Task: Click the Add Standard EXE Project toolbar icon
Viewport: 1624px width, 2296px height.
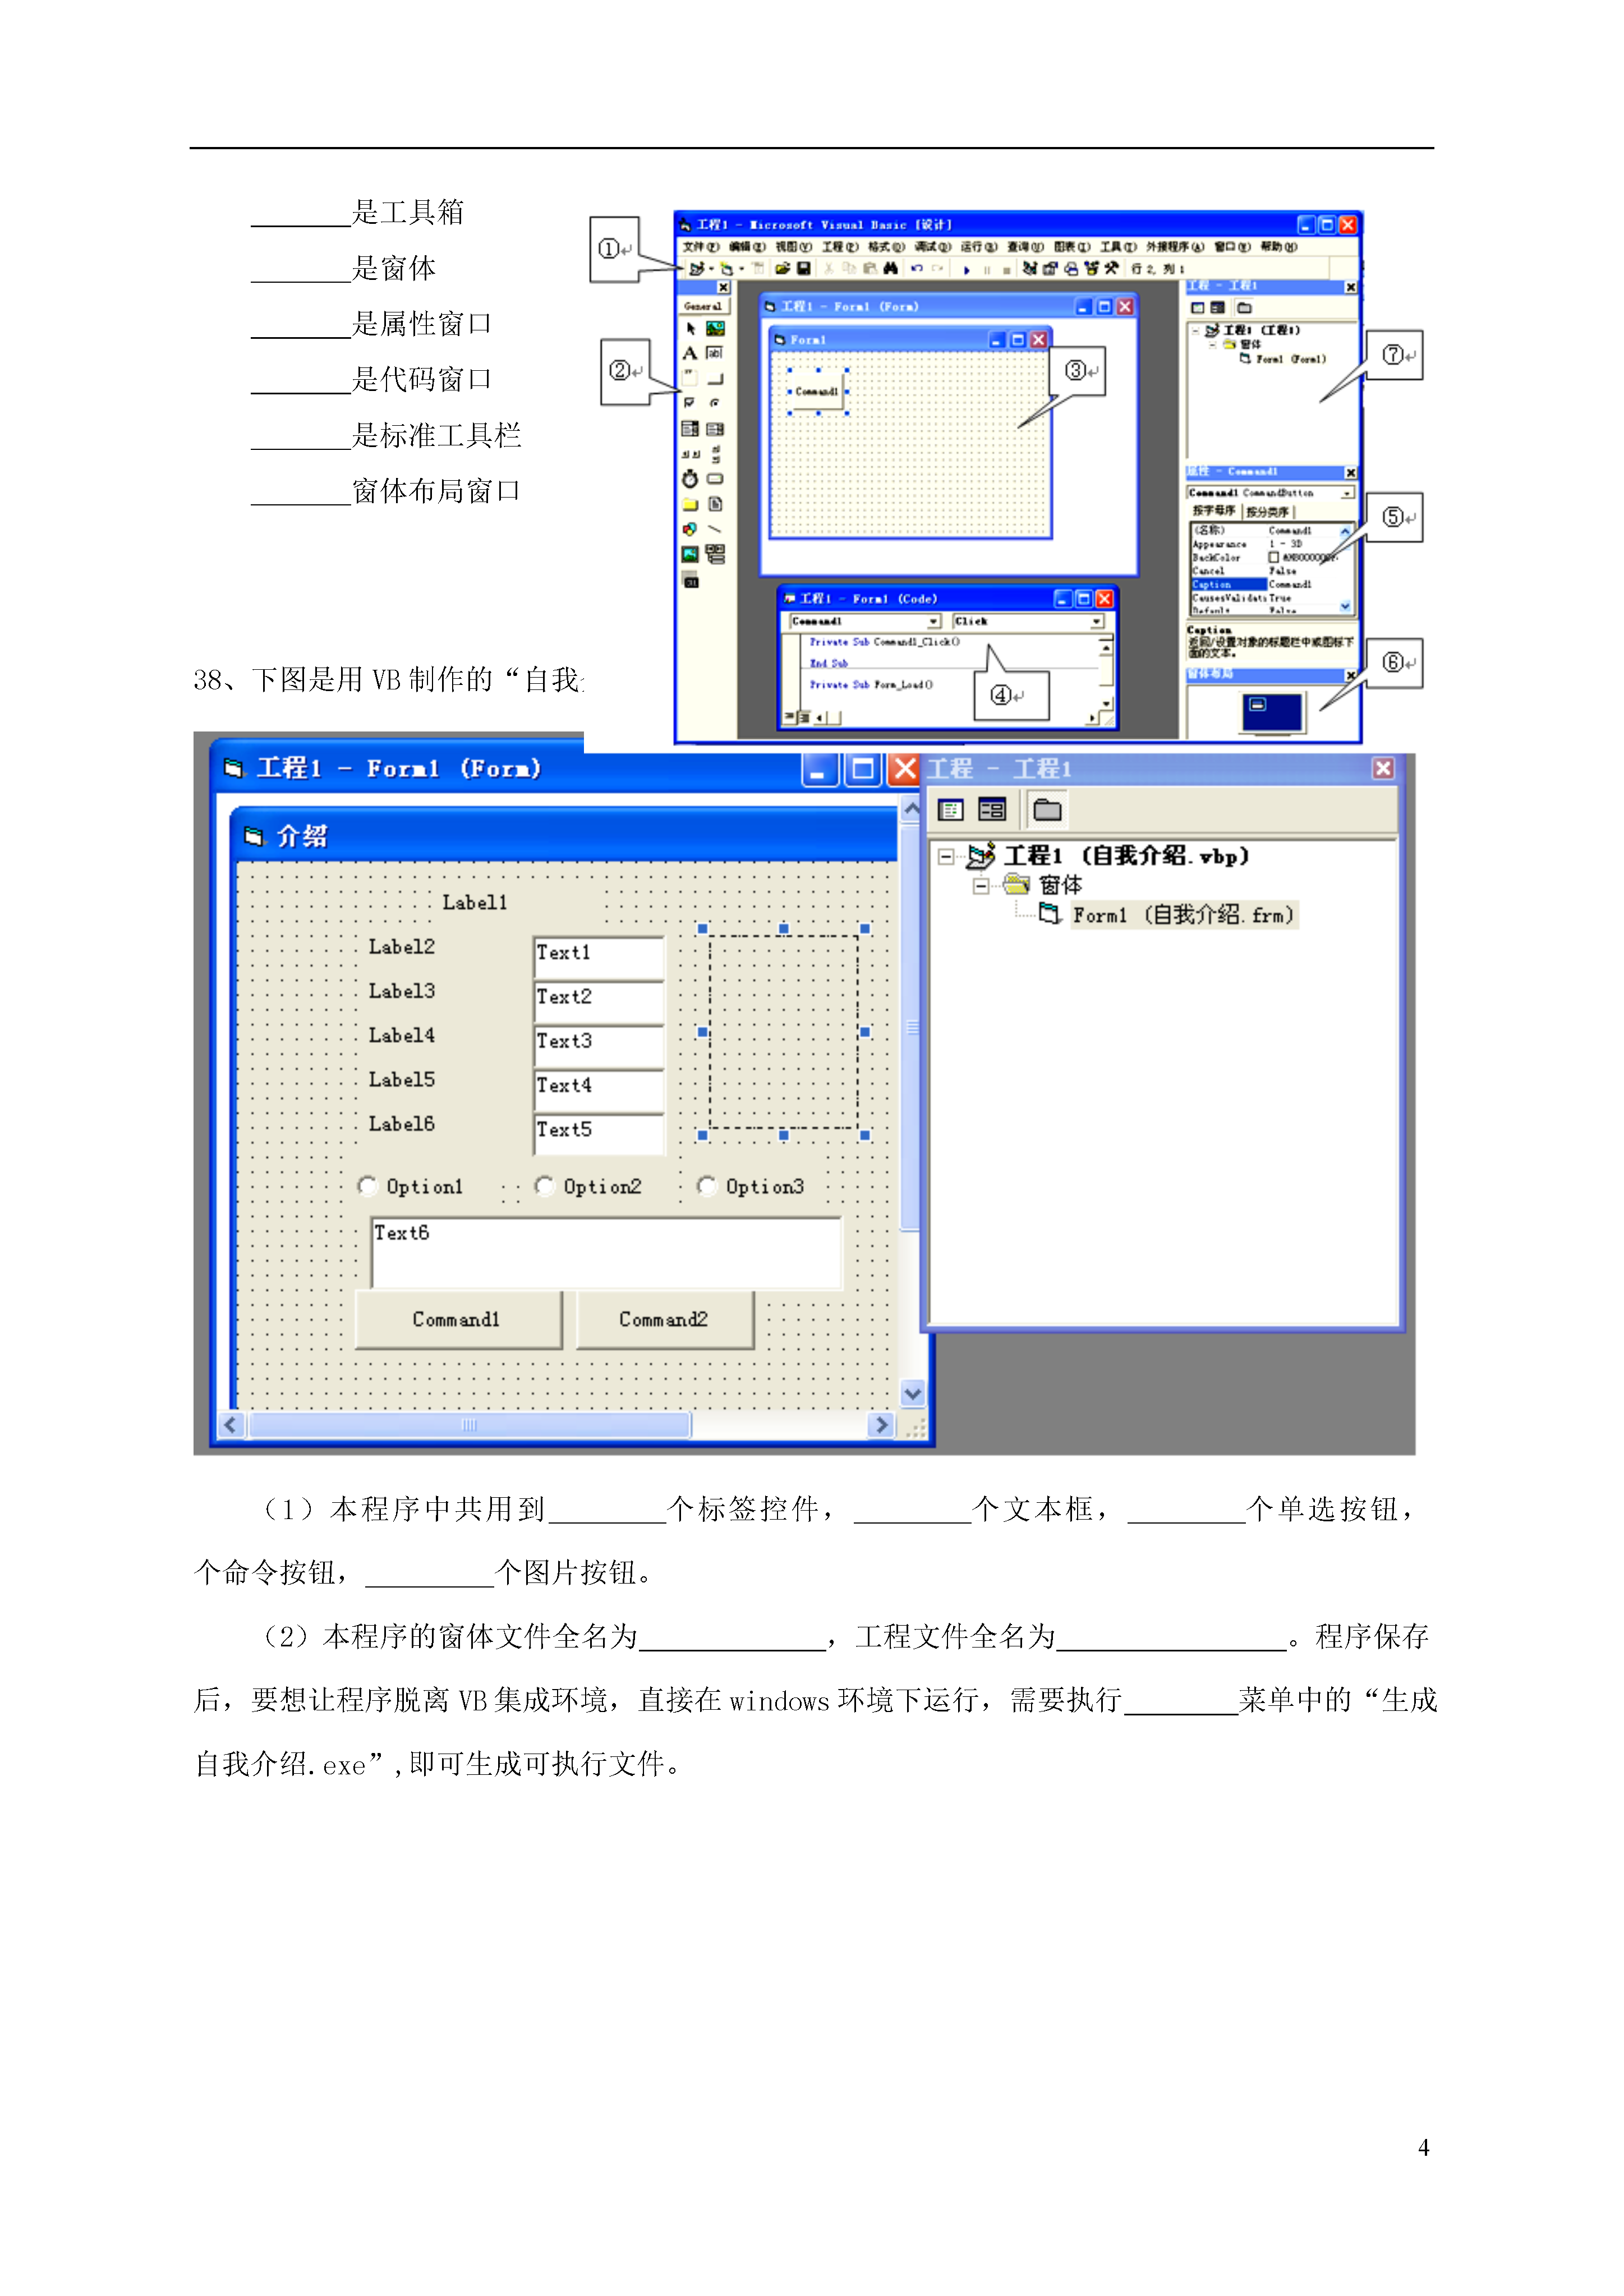Action: pos(696,268)
